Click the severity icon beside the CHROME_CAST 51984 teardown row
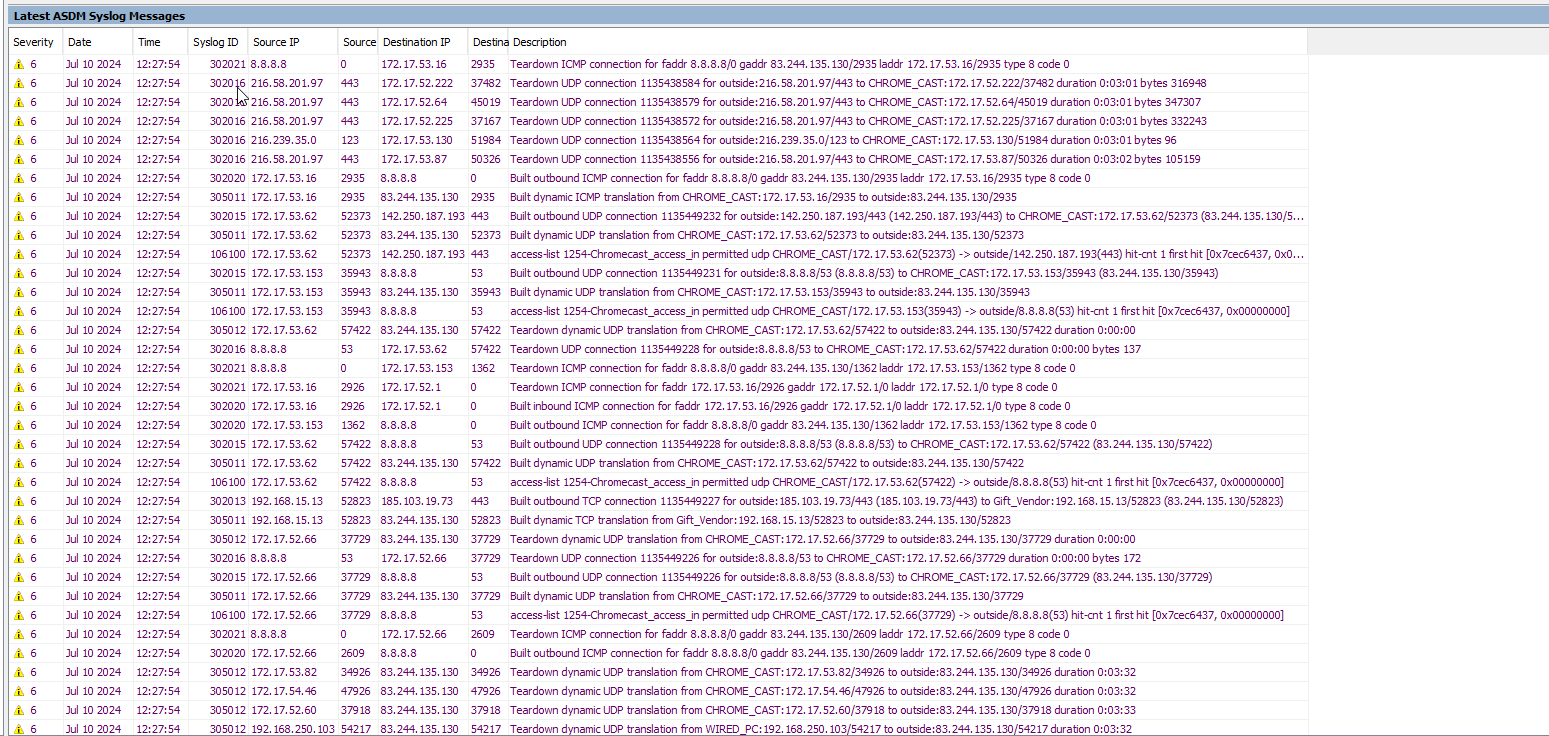1549x736 pixels. [x=18, y=139]
